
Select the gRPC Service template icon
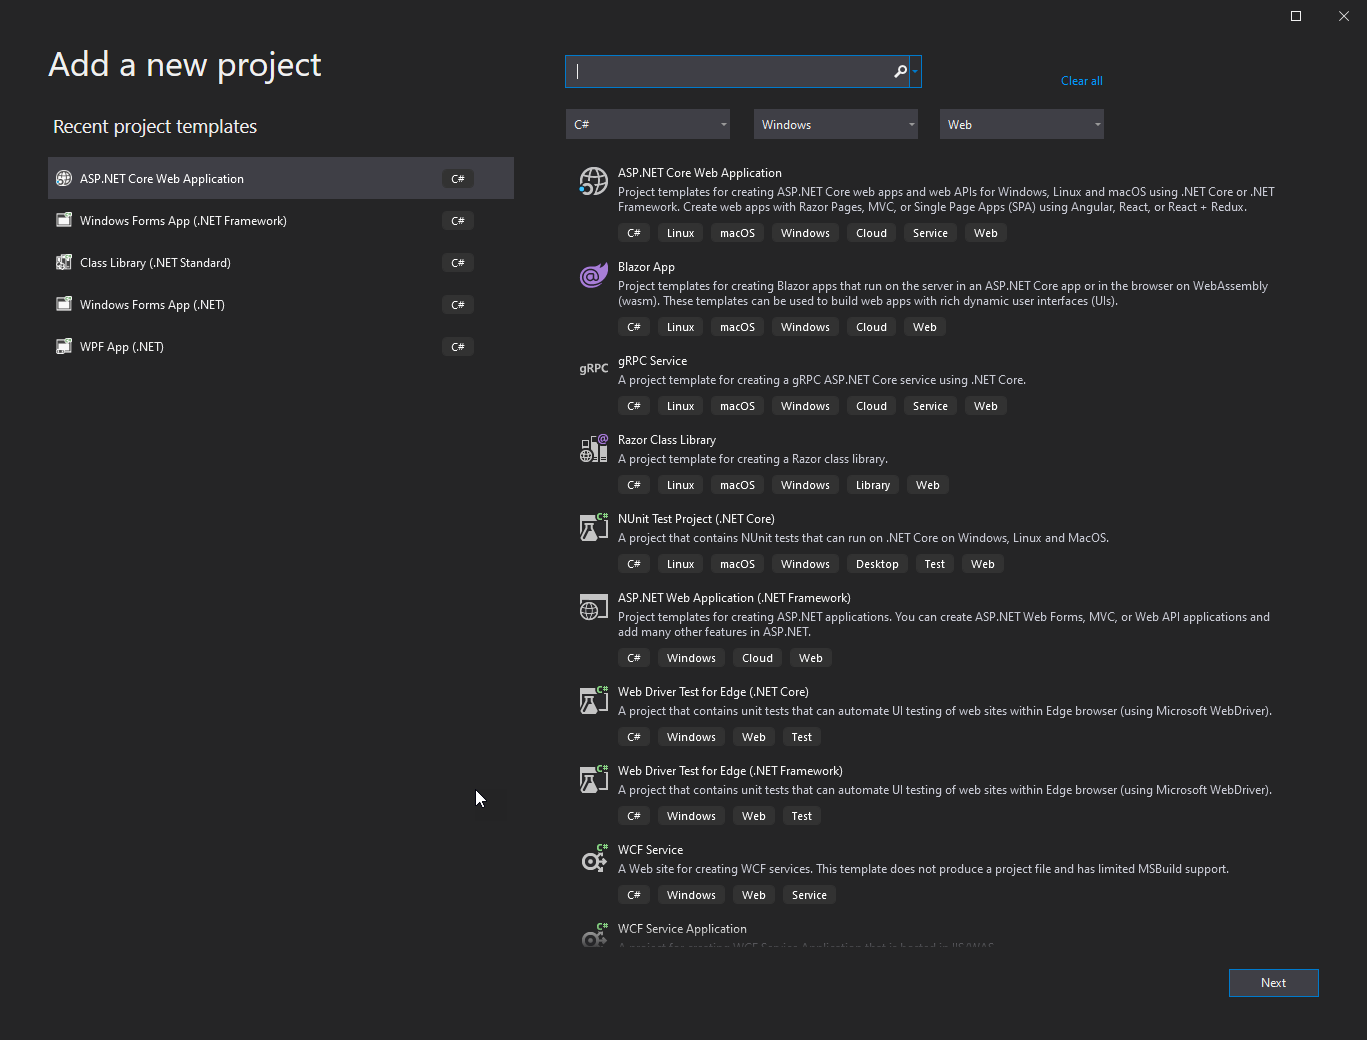(594, 368)
